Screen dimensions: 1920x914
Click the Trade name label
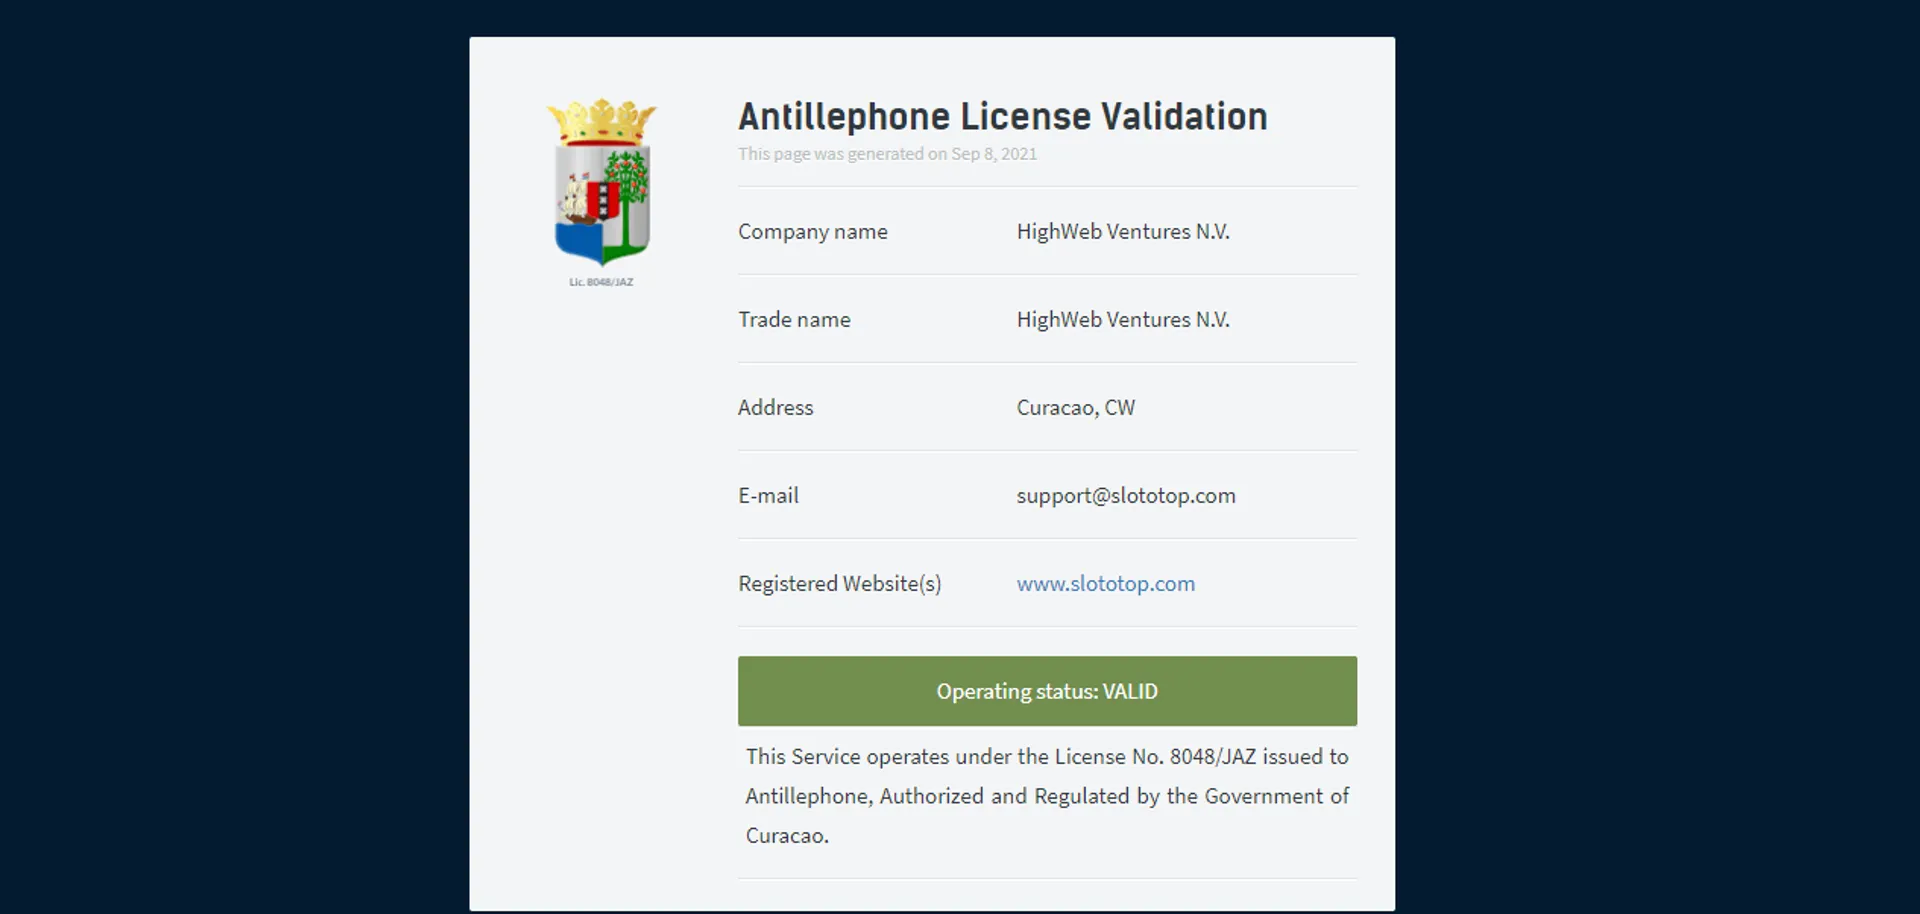point(794,319)
